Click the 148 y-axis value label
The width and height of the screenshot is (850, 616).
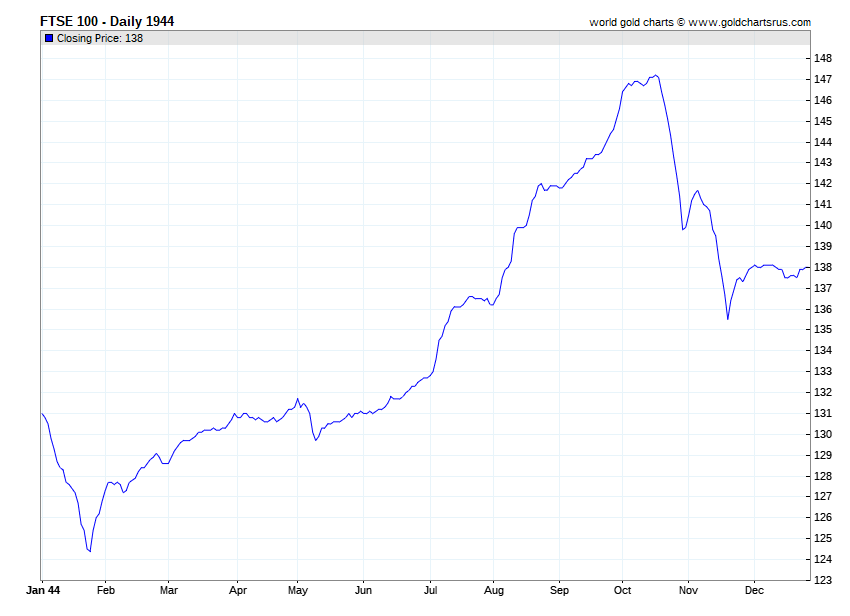pos(823,58)
